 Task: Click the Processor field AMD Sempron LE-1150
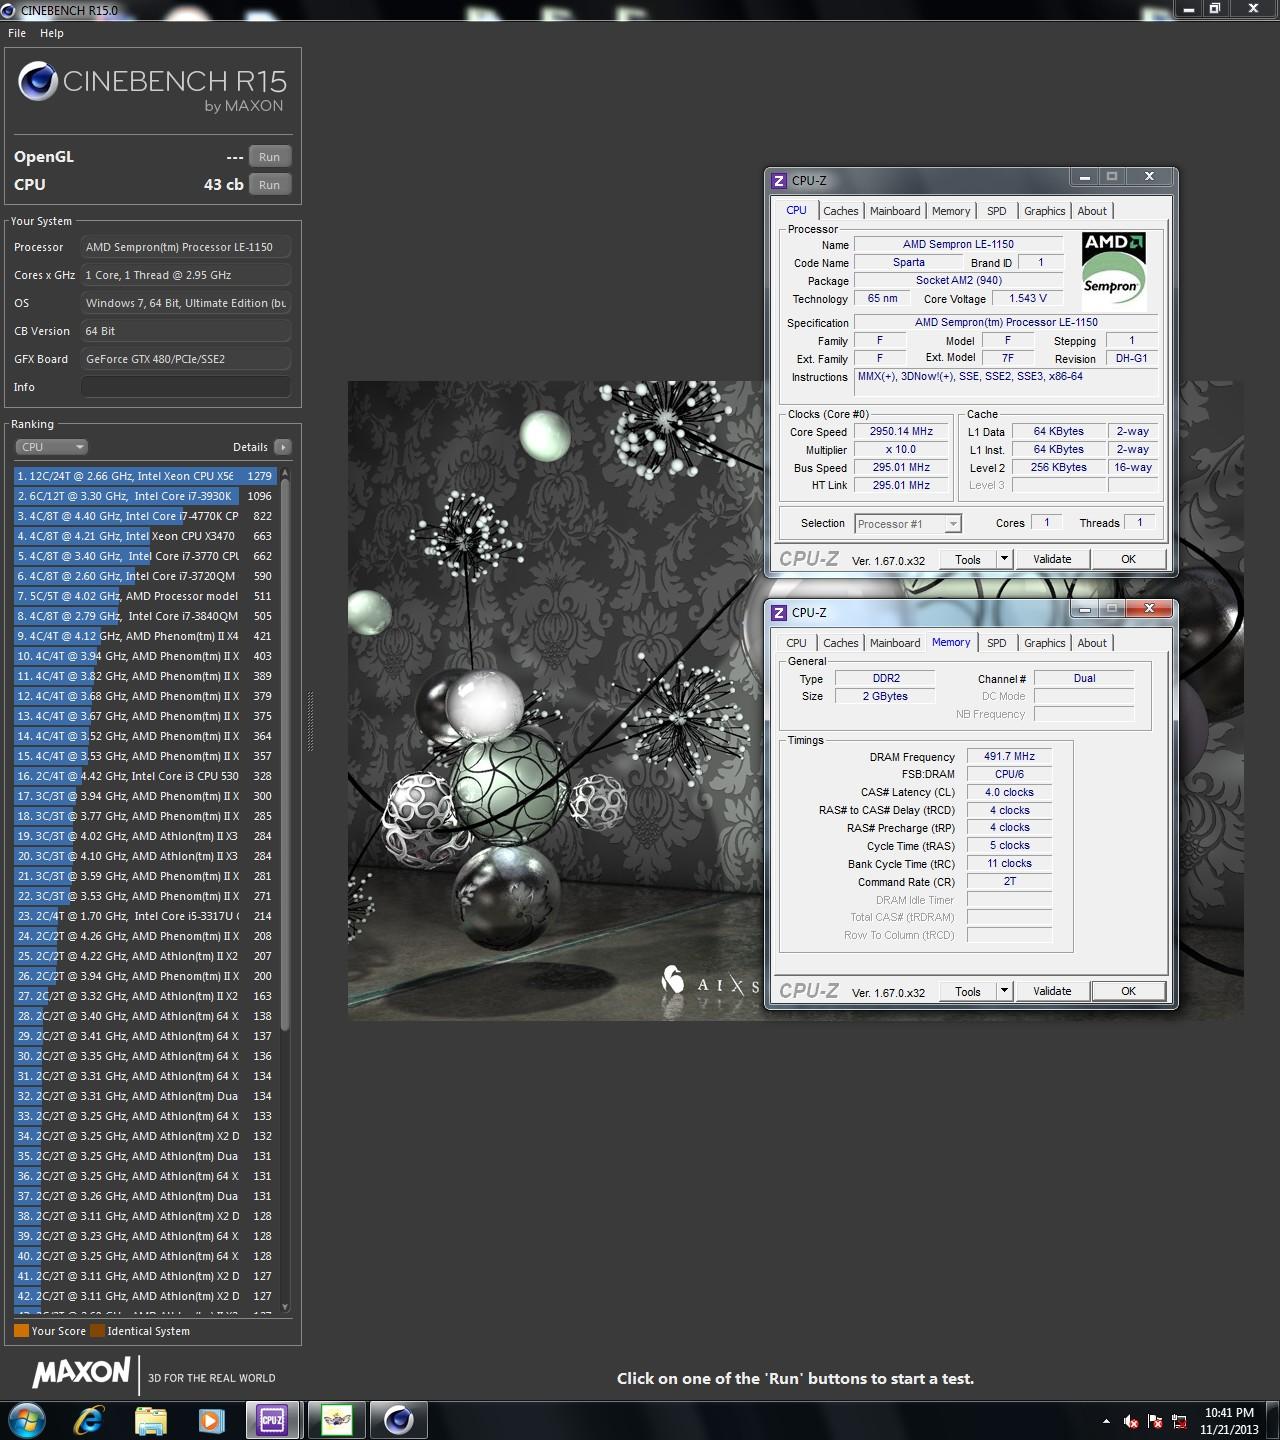[x=186, y=247]
